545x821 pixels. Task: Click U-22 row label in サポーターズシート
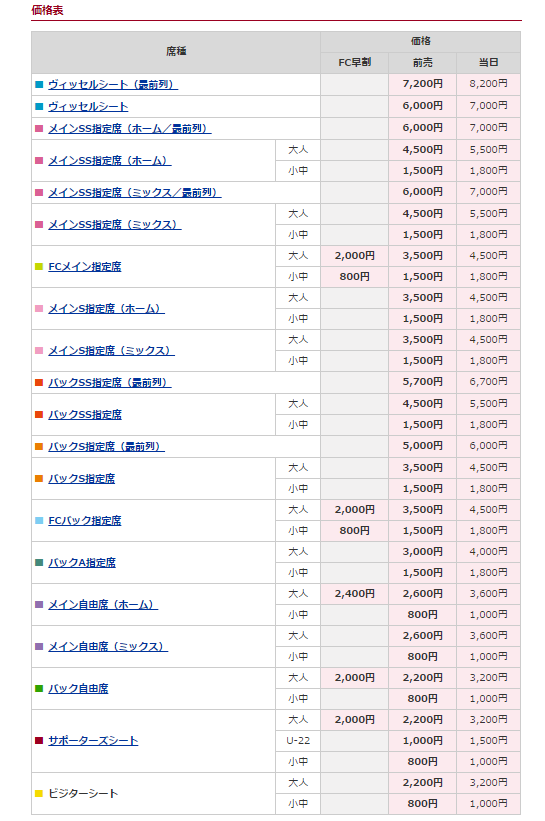pyautogui.click(x=298, y=741)
